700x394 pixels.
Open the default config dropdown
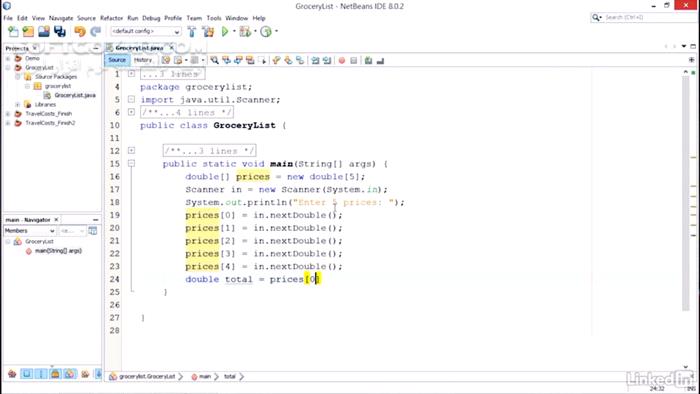(146, 31)
